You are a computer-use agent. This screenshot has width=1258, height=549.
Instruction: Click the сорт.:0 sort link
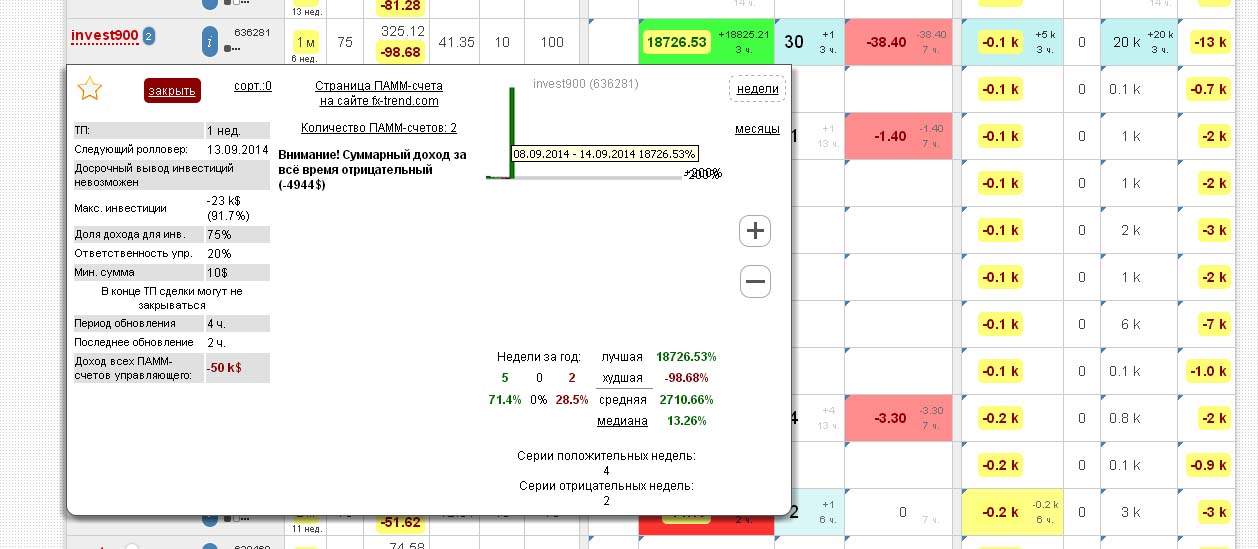point(252,86)
